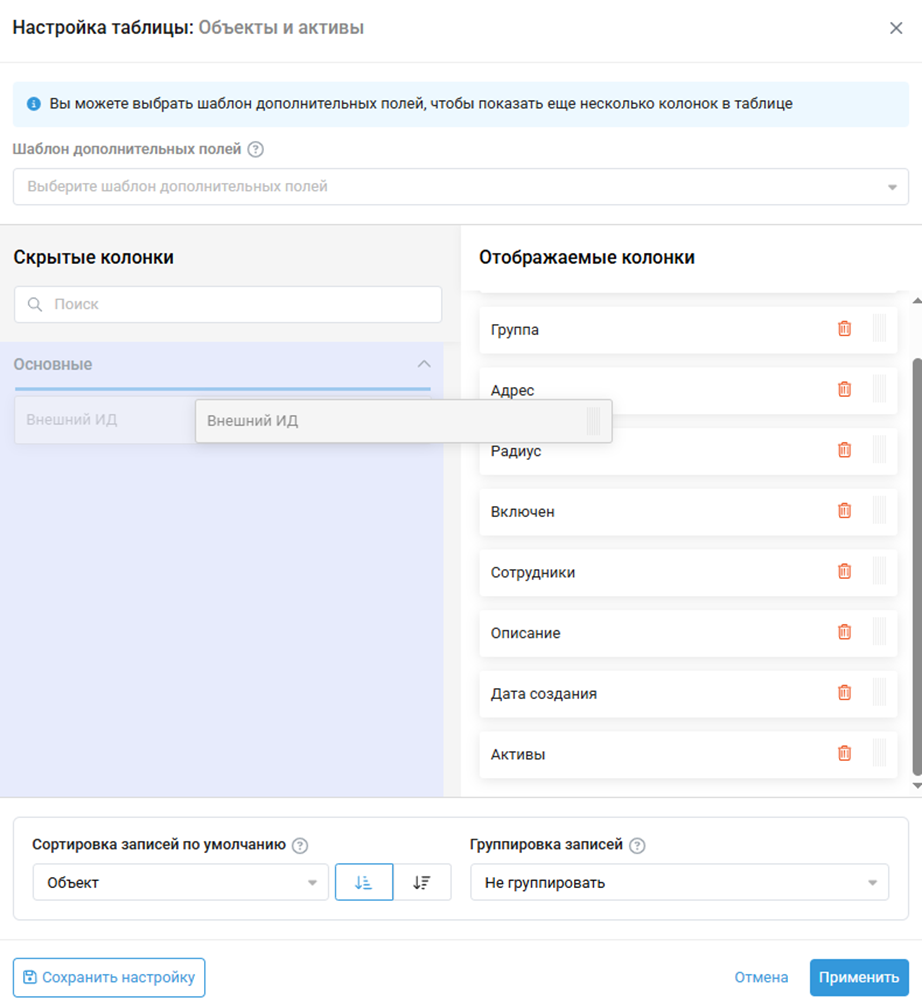Delete the Активы column with trash icon
The width and height of the screenshot is (922, 1008).
pos(844,754)
